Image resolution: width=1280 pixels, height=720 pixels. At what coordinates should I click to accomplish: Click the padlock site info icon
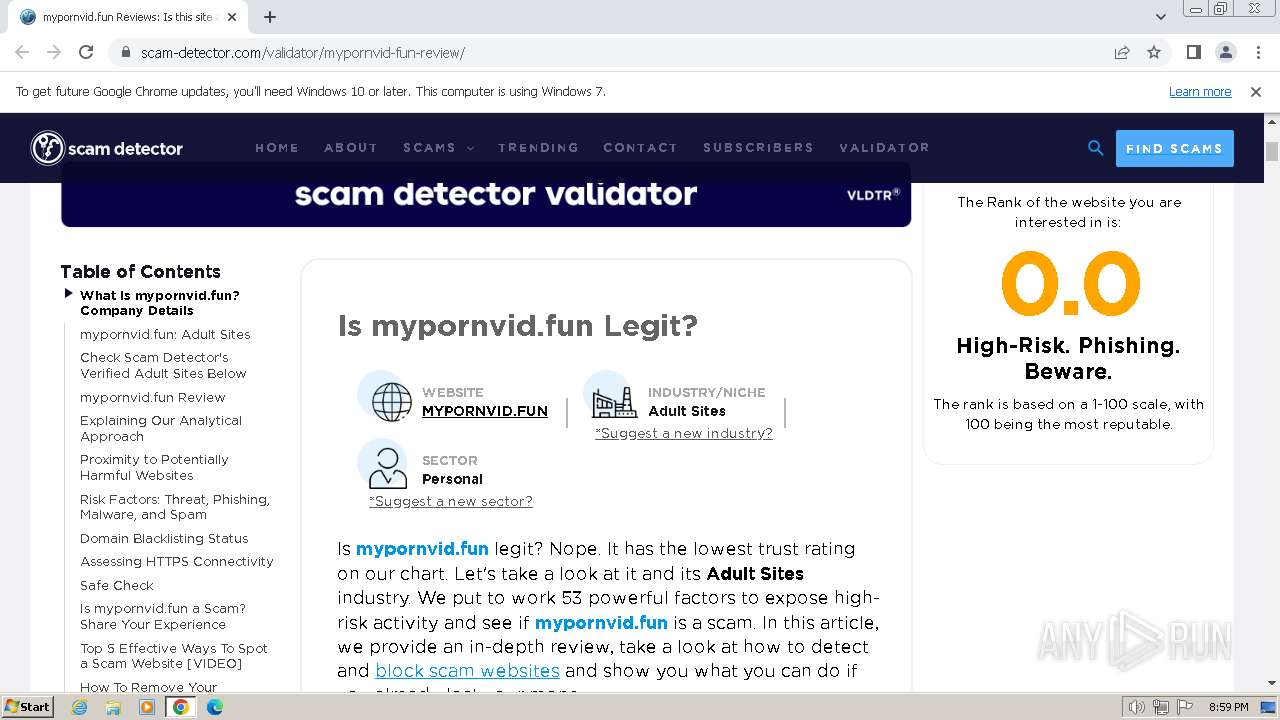point(126,53)
